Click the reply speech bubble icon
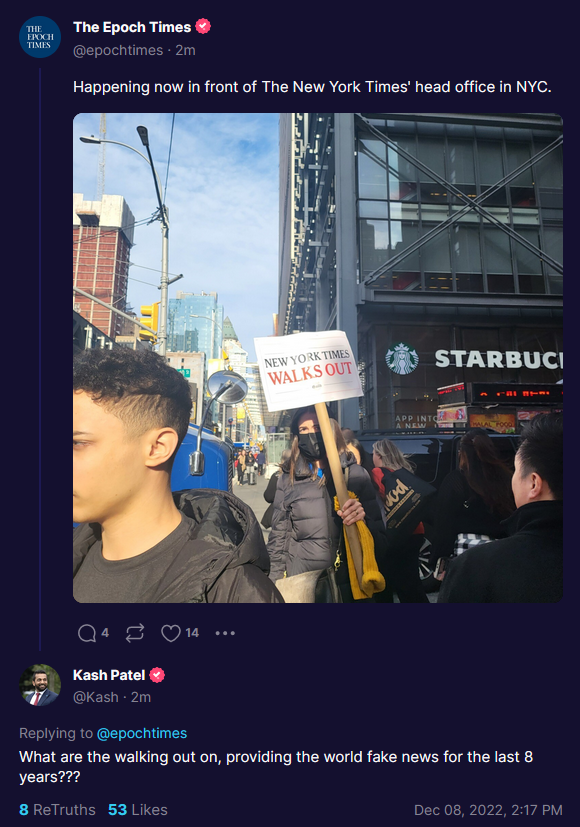This screenshot has width=580, height=827. (87, 633)
